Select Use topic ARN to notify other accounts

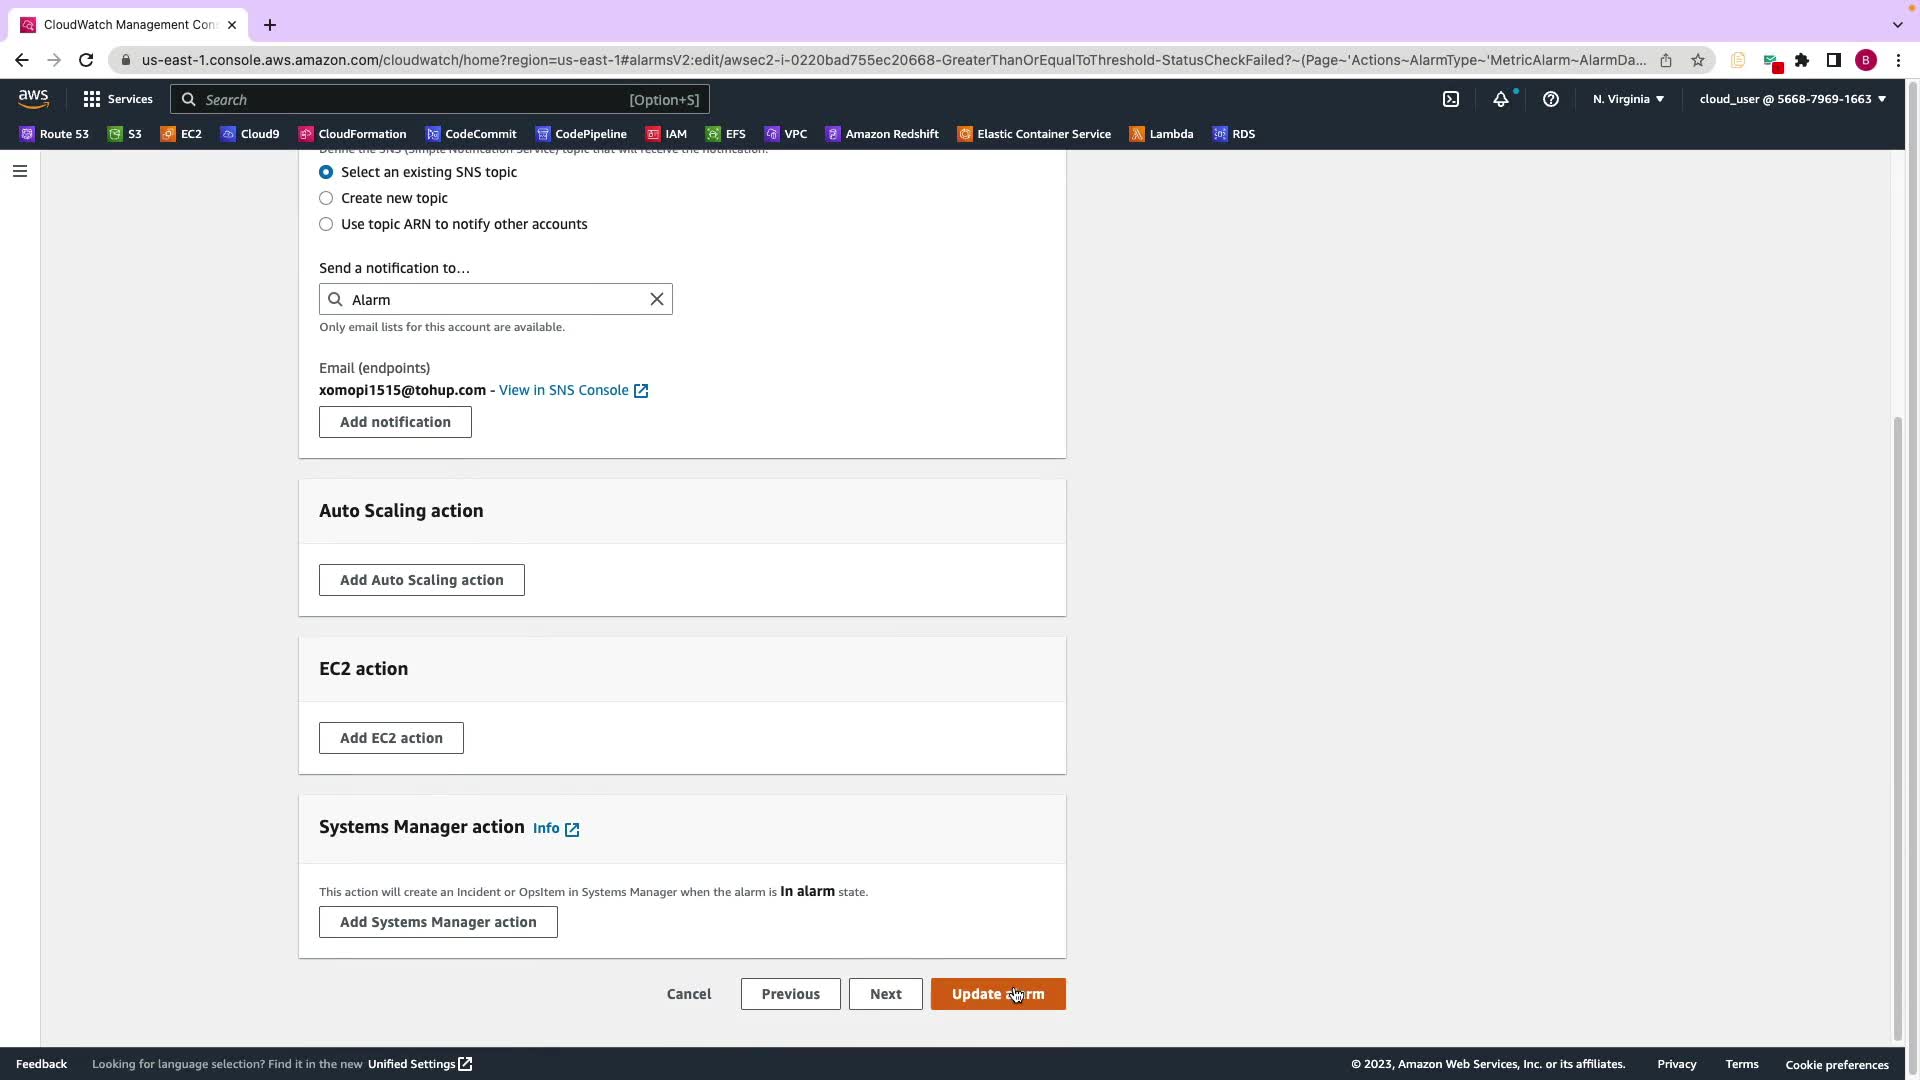326,224
